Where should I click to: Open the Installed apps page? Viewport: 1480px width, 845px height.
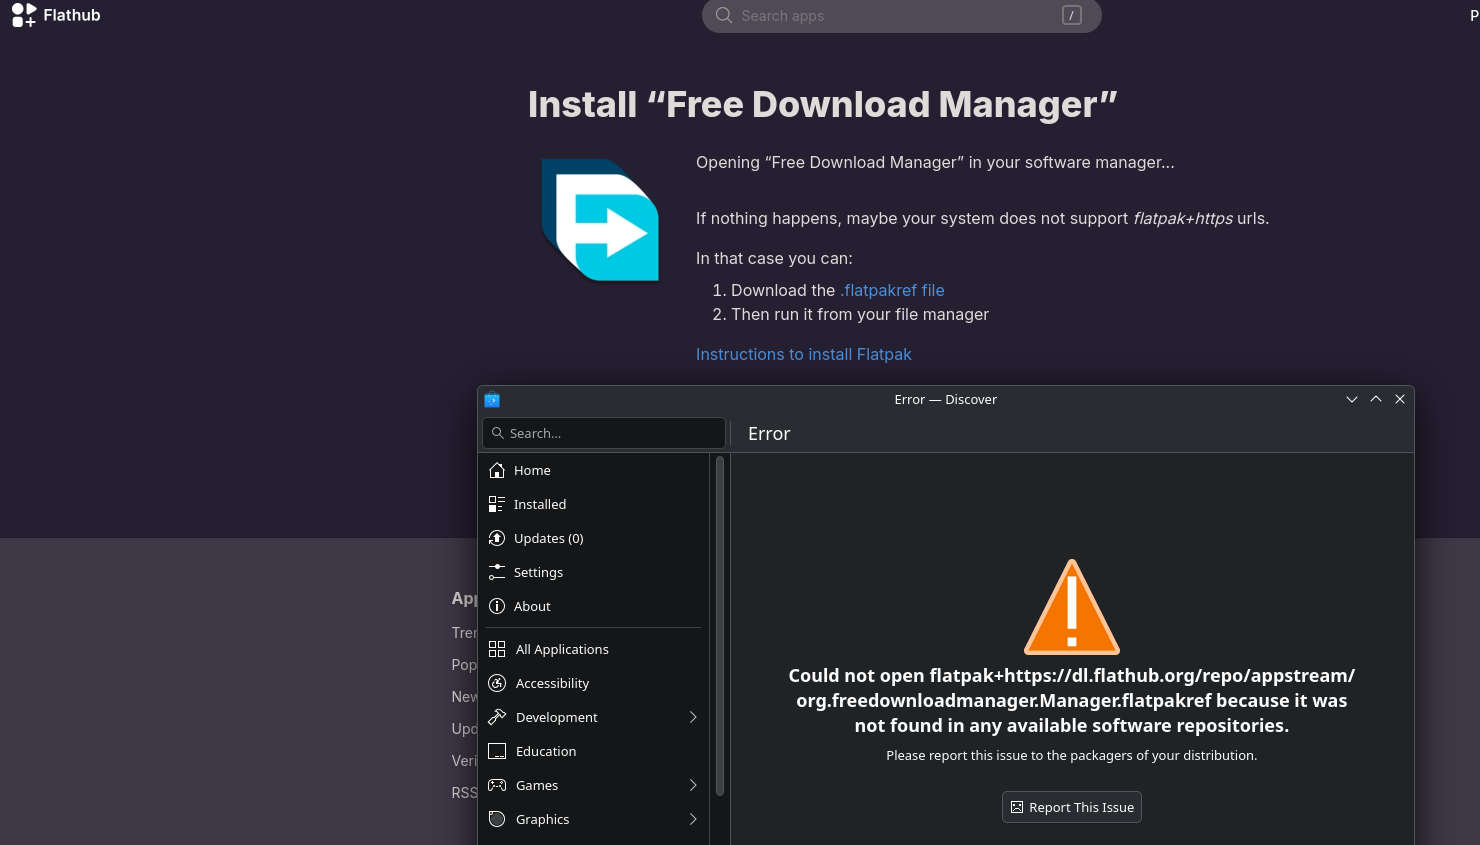pos(539,504)
